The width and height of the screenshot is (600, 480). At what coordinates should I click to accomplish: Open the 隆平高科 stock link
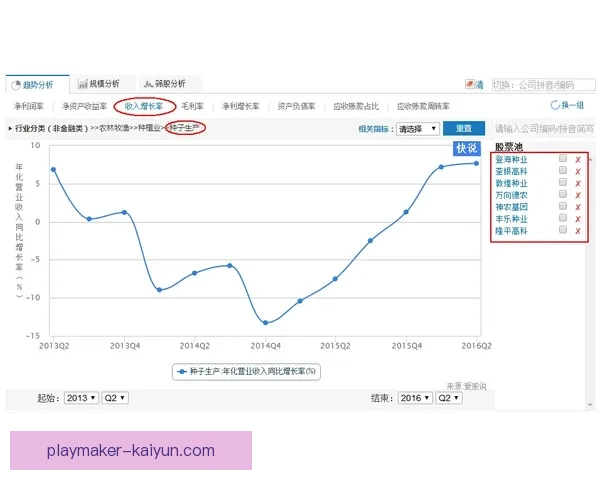511,231
